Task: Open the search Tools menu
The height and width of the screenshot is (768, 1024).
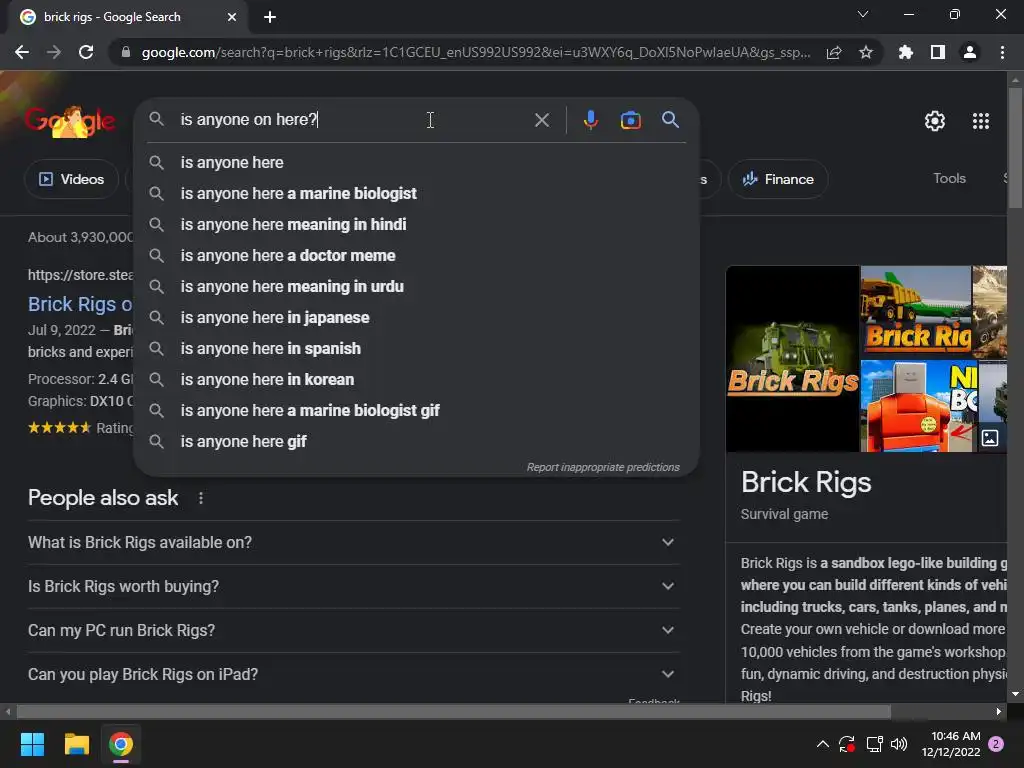Action: pos(949,178)
